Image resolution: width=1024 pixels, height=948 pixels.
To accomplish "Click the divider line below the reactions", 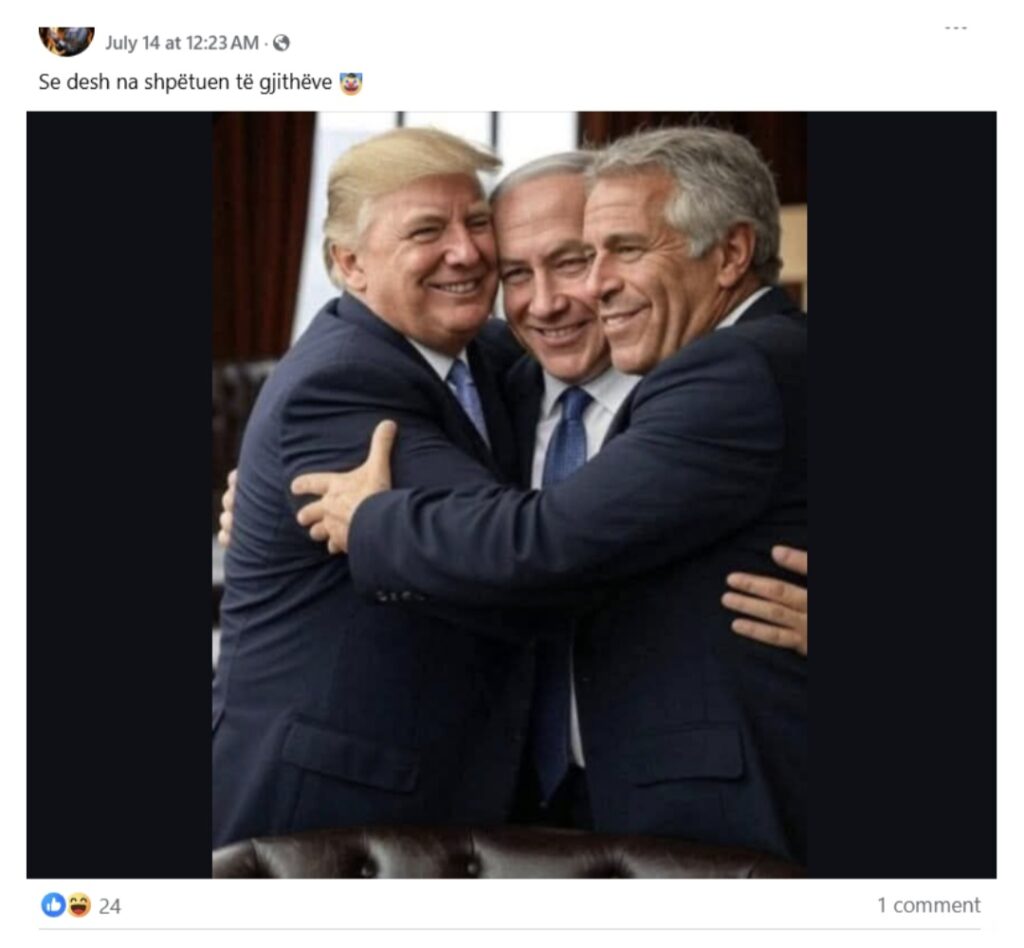I will point(509,929).
